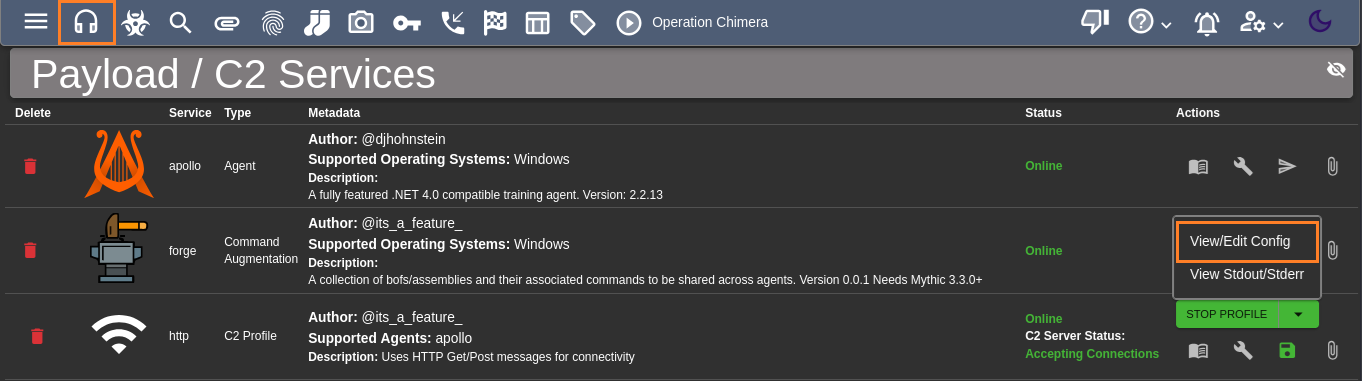This screenshot has width=1362, height=381.
Task: Delete the forge service
Action: point(30,250)
